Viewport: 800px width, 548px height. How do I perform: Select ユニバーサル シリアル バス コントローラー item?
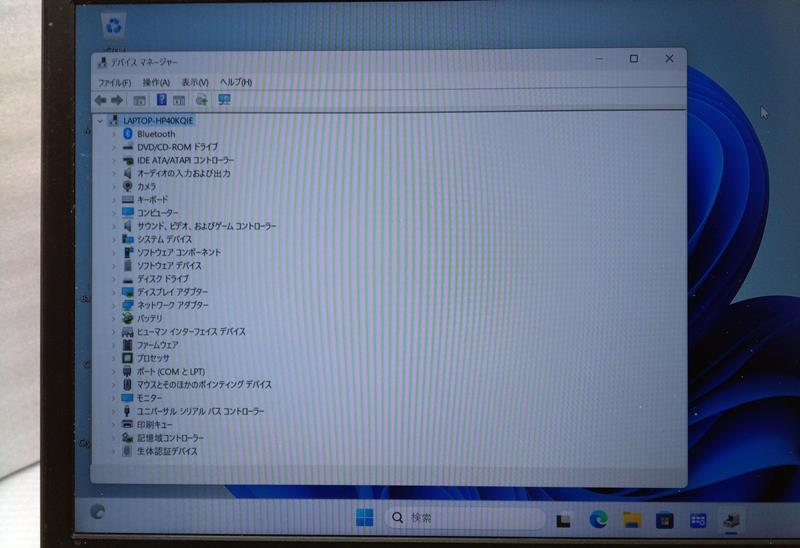200,411
